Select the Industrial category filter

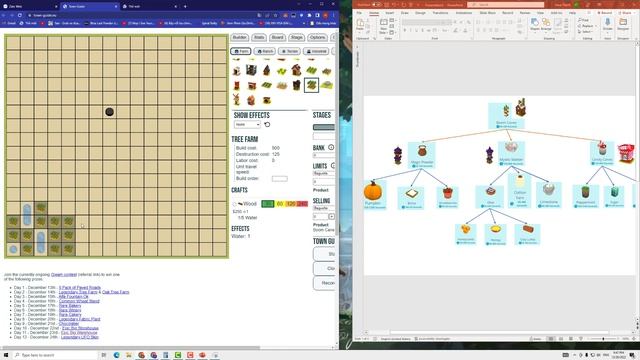tap(316, 51)
